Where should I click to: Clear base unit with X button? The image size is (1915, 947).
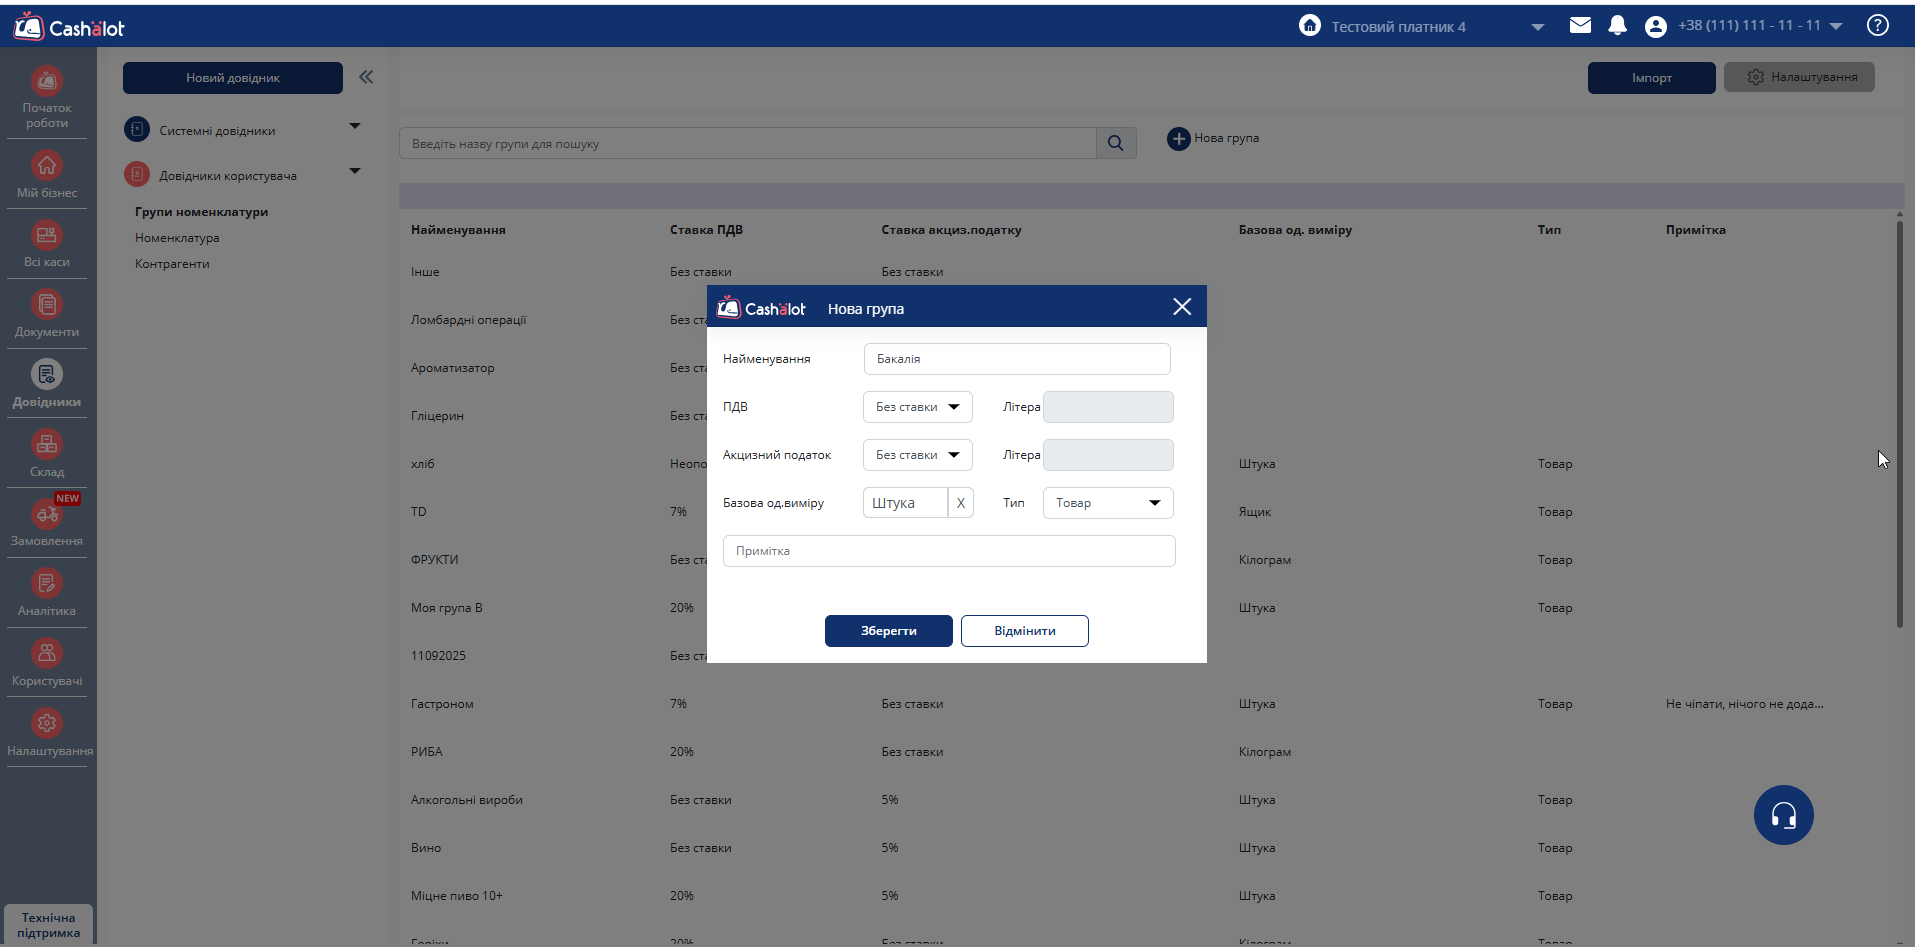(960, 503)
